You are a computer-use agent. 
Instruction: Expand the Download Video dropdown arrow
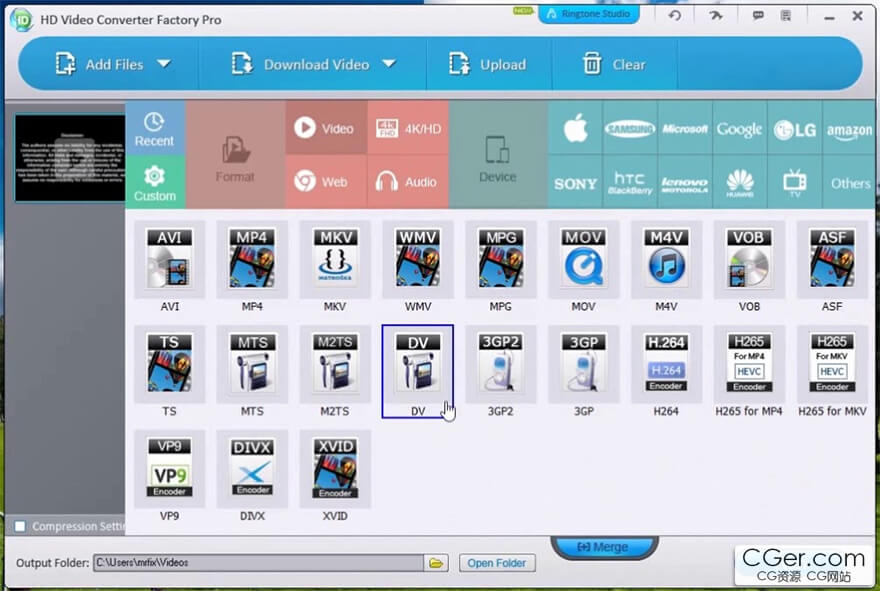coord(389,64)
